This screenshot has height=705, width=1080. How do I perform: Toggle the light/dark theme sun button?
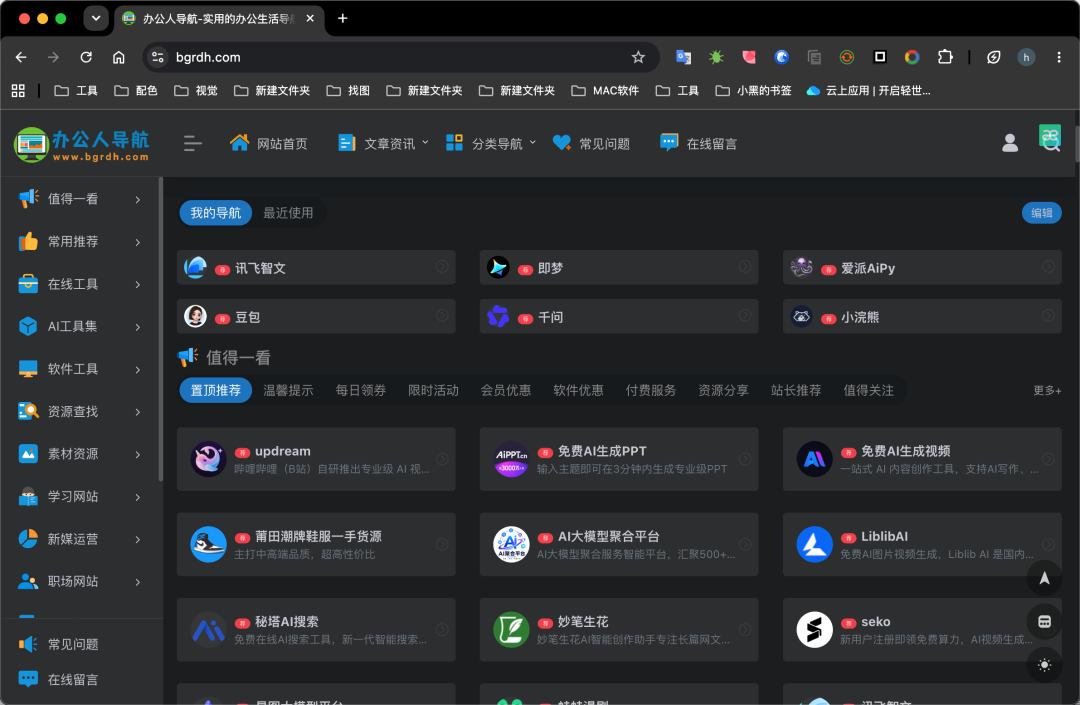pyautogui.click(x=1044, y=665)
